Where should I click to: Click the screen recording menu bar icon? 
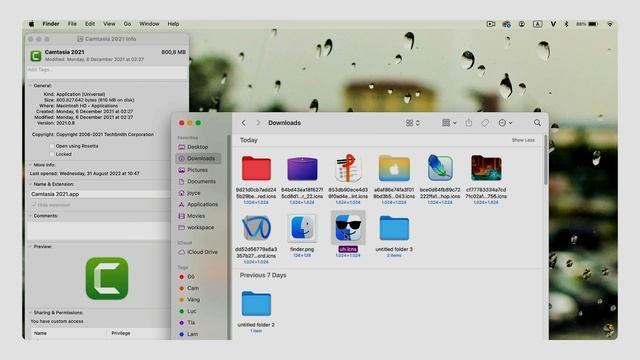click(x=491, y=24)
